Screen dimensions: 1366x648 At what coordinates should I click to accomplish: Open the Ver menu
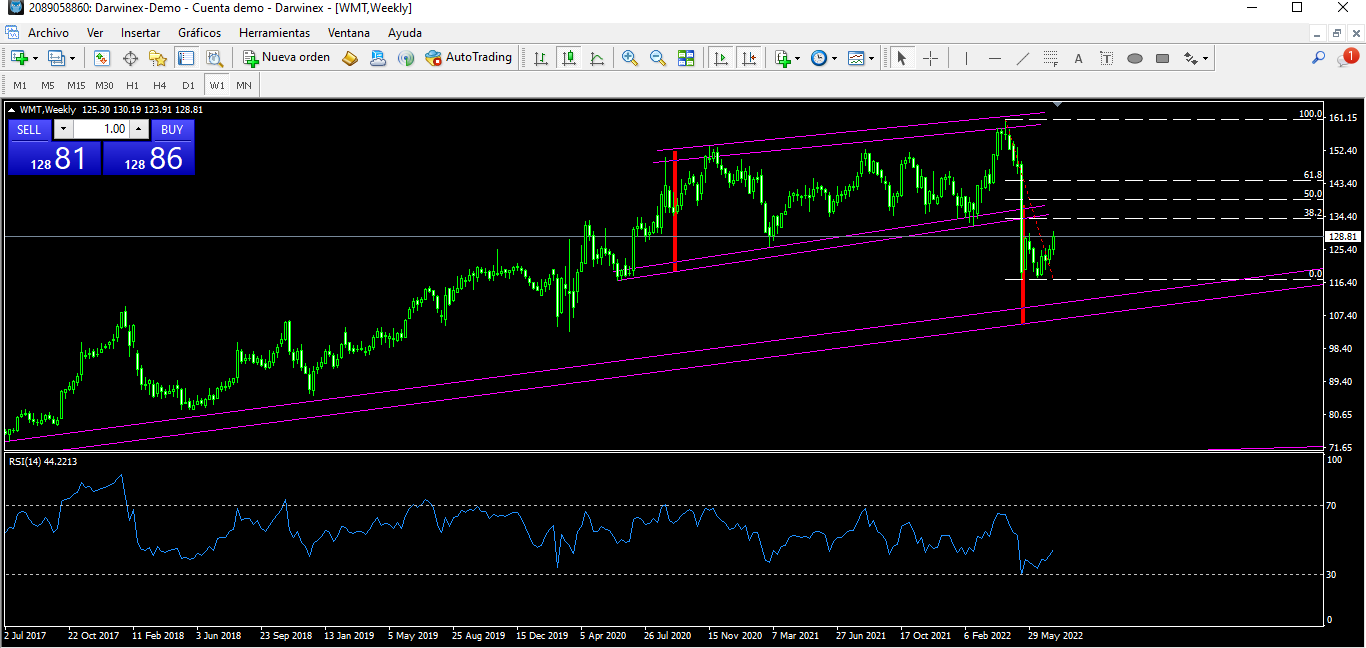point(95,33)
